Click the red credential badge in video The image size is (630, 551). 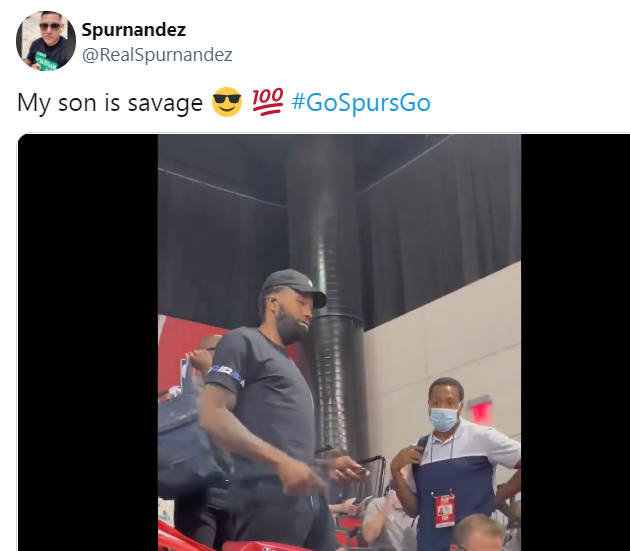tap(444, 510)
